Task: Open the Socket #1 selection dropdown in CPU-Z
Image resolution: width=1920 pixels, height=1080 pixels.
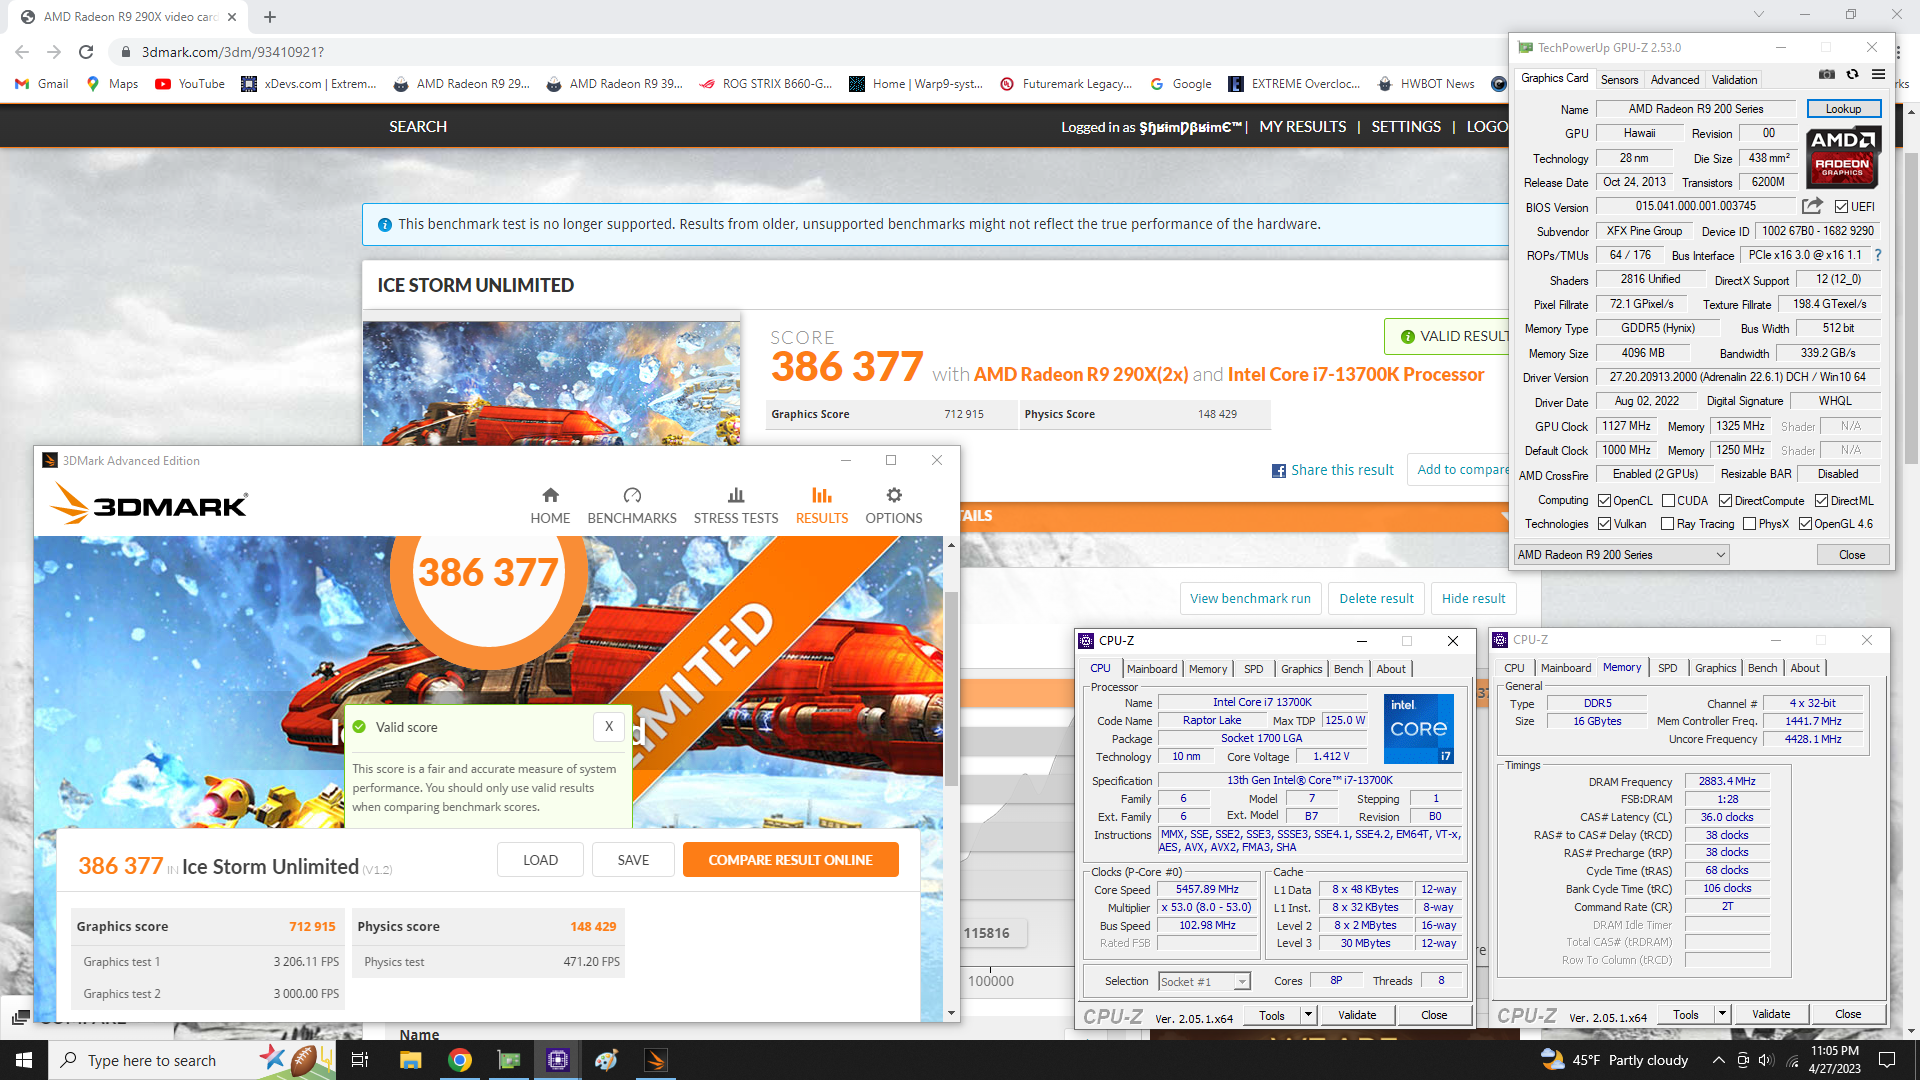Action: tap(1204, 982)
